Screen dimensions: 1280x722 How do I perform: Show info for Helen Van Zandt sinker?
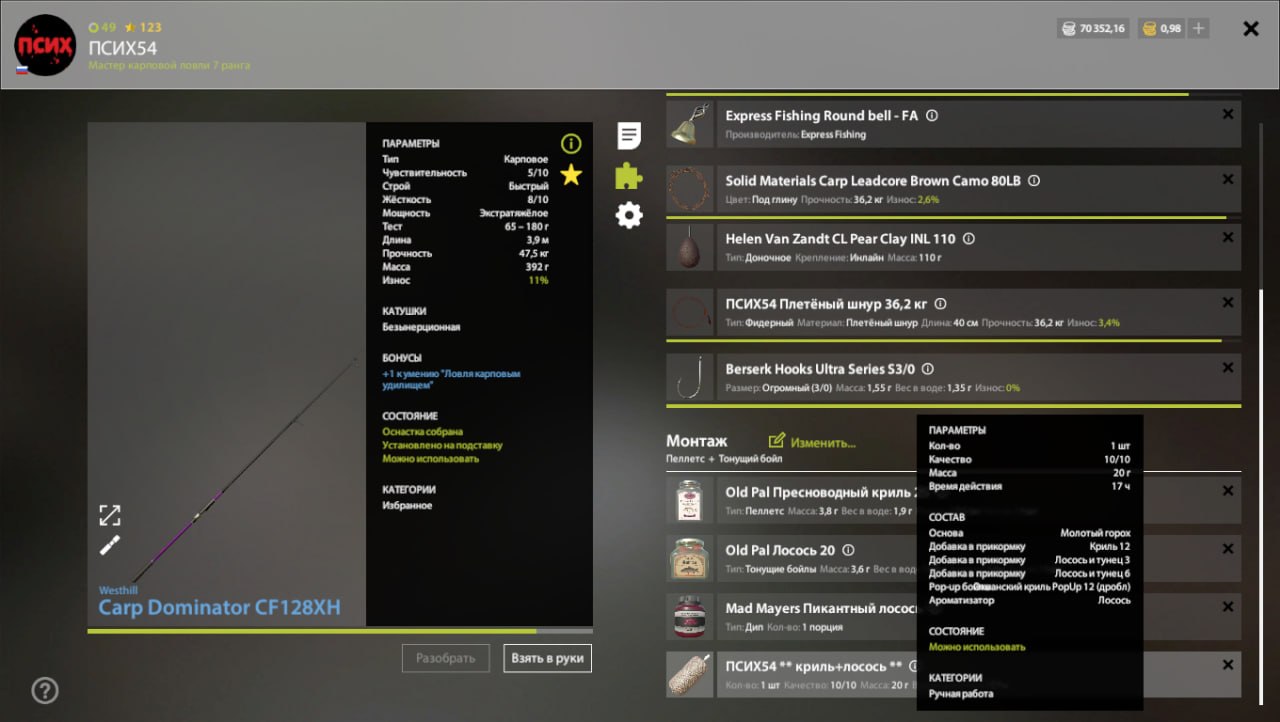[968, 239]
